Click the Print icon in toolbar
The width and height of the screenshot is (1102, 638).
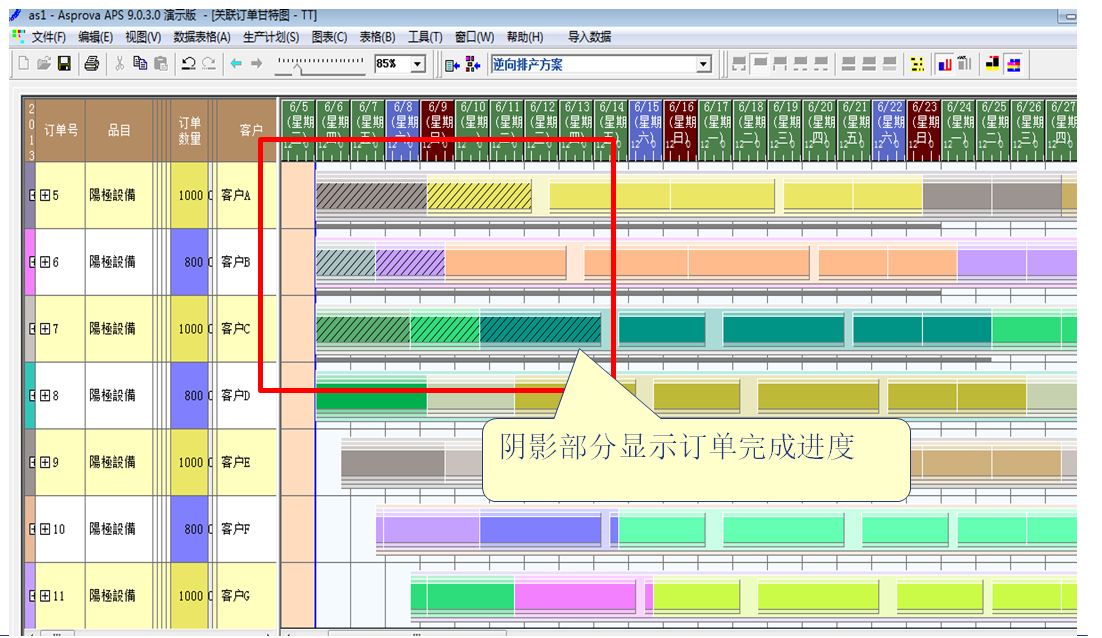pyautogui.click(x=92, y=64)
